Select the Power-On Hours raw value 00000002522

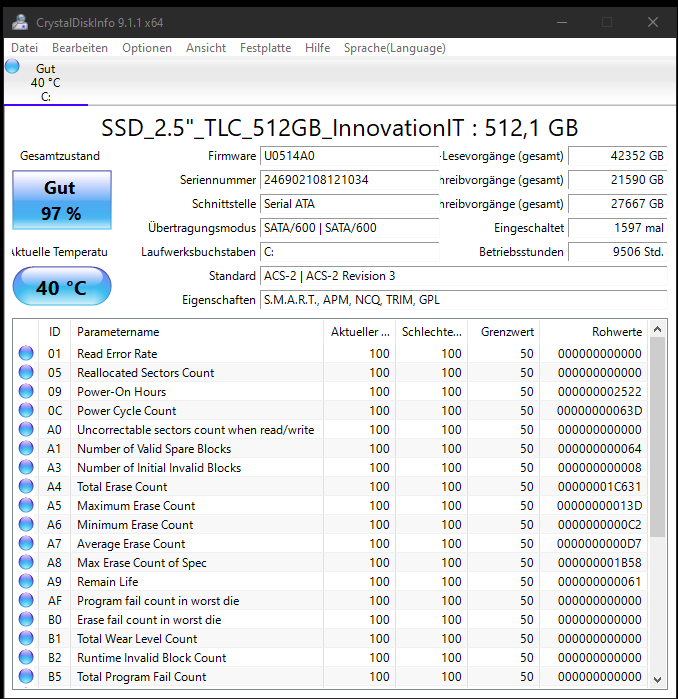[600, 391]
